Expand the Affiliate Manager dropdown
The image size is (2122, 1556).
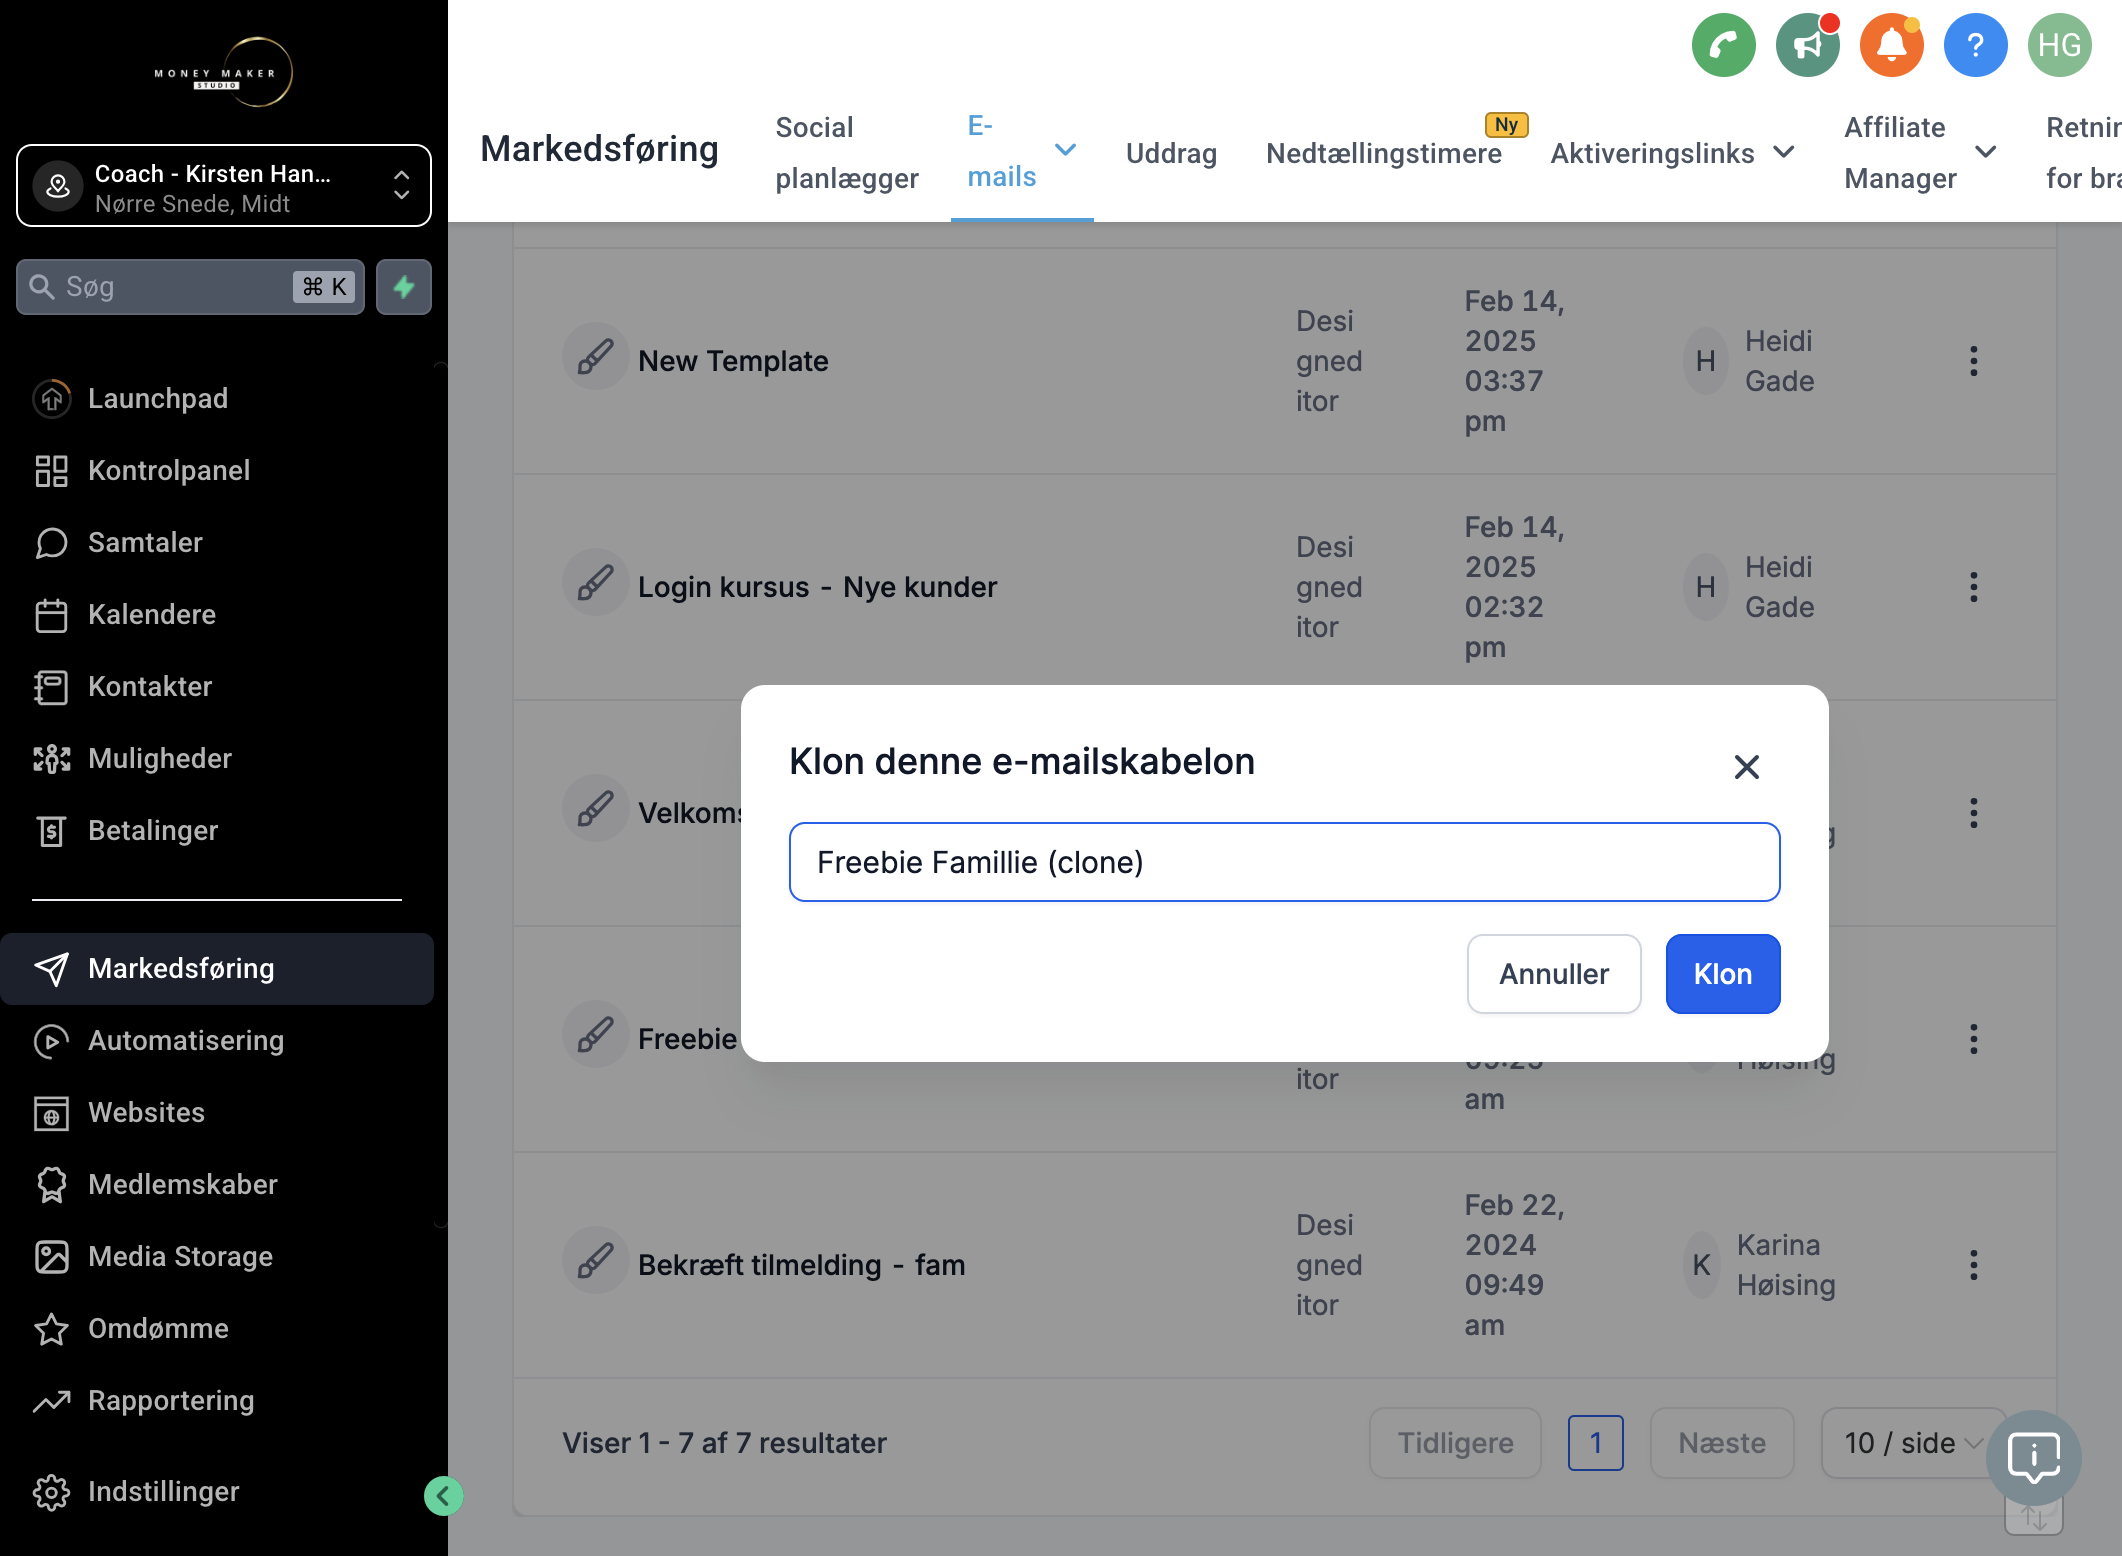(x=1985, y=152)
